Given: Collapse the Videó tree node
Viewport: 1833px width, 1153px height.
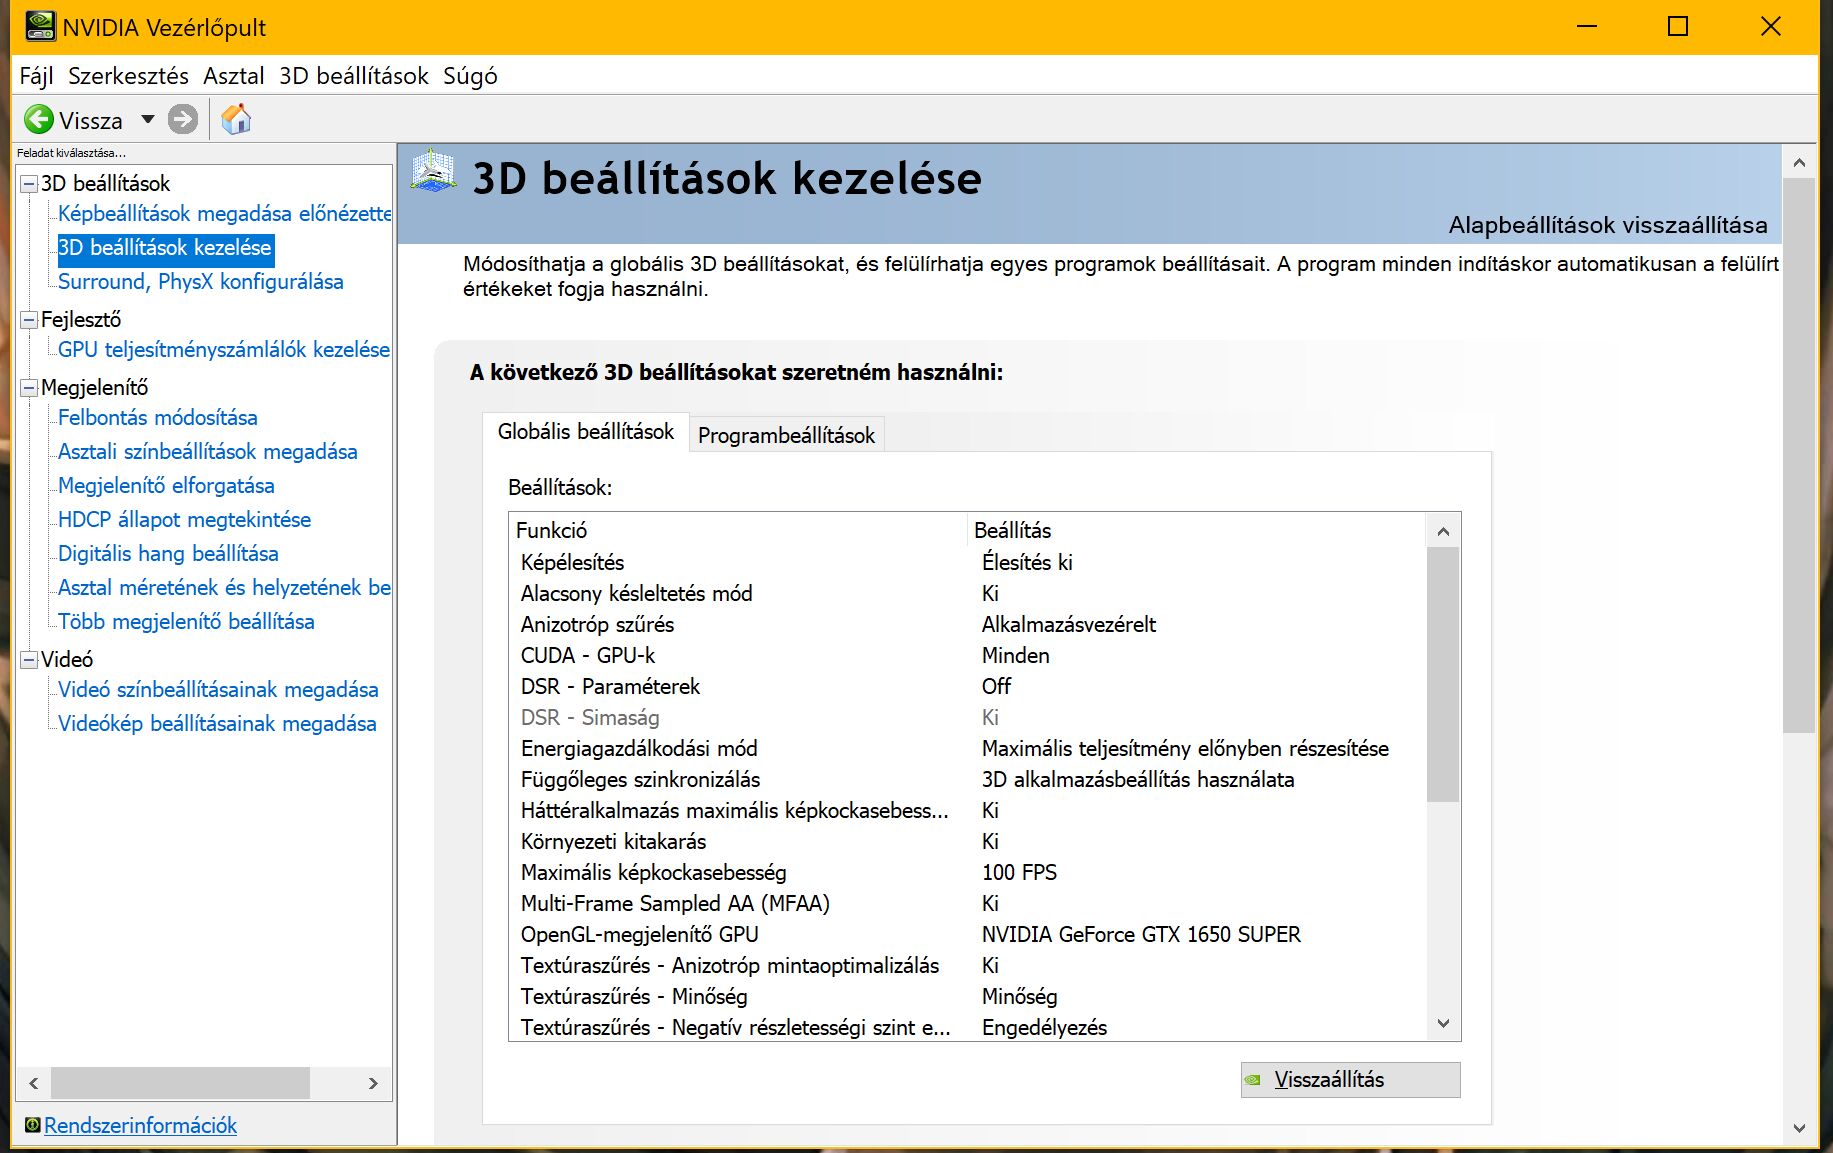Looking at the screenshot, I should [29, 660].
